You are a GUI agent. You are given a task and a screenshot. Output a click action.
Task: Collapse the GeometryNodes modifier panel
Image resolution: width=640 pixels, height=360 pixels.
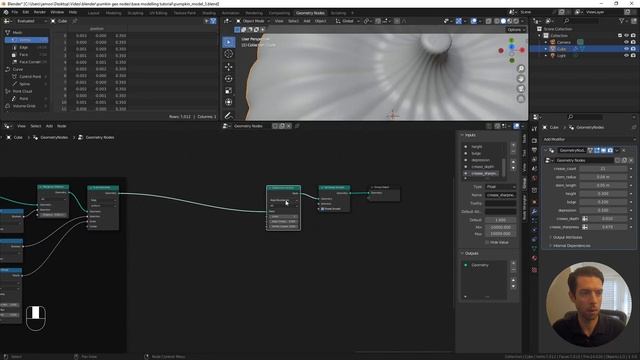tap(546, 151)
